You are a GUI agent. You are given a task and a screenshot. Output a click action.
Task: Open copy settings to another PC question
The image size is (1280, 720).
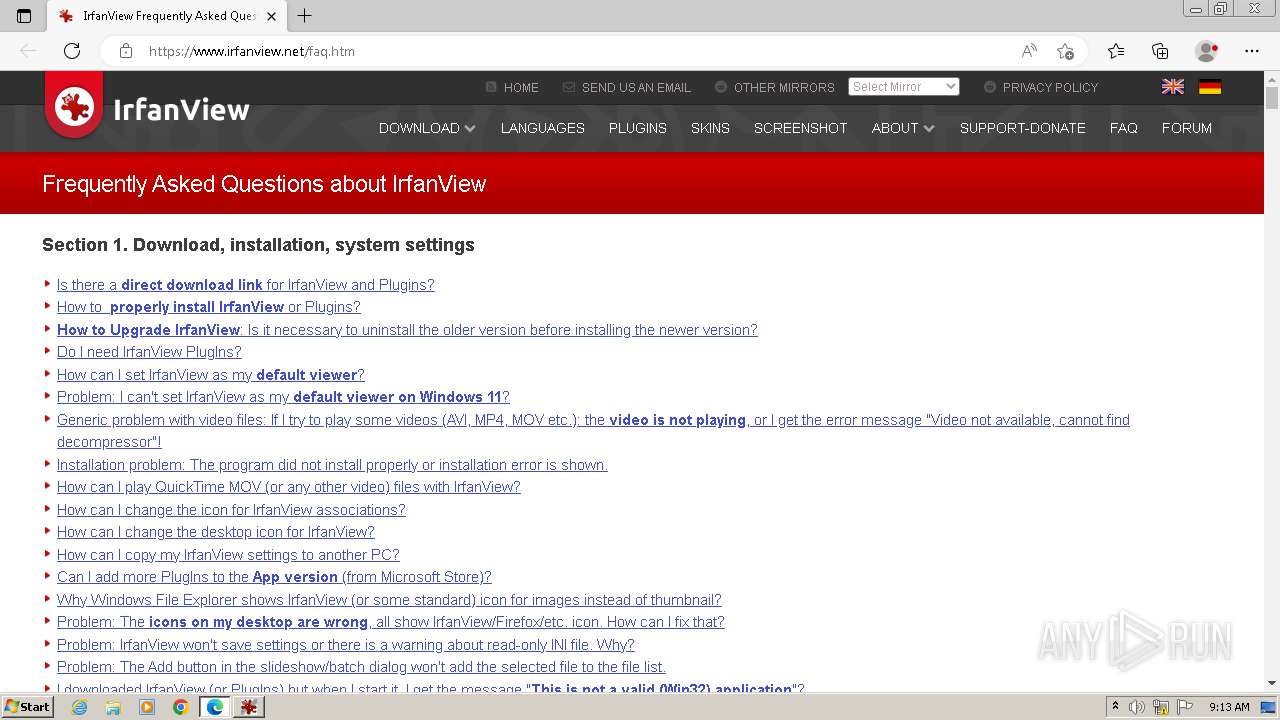pos(228,555)
